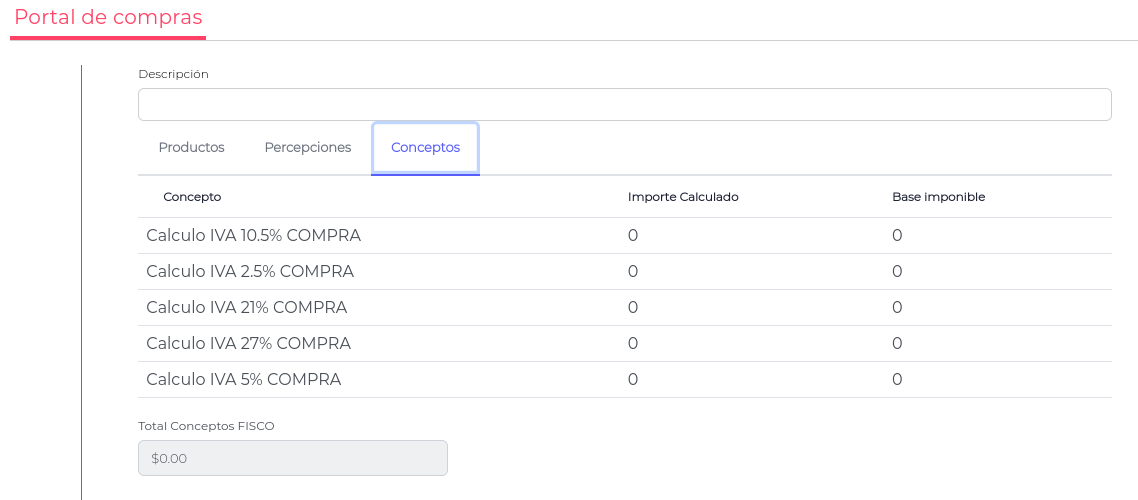Select the Calculo IVA 5% COMPRA row
Viewport: 1138px width, 500px height.
tap(243, 380)
